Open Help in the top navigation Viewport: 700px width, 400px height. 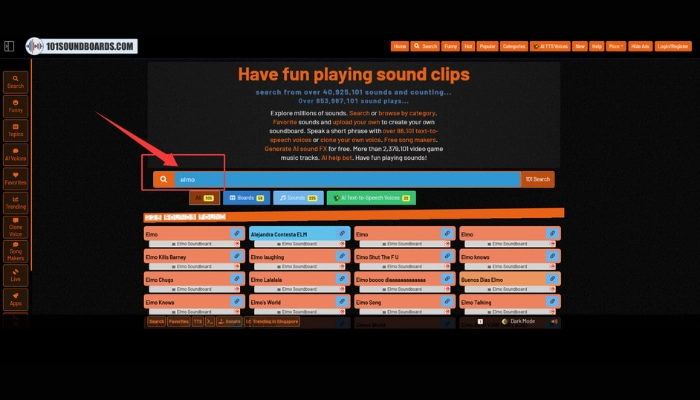[596, 46]
